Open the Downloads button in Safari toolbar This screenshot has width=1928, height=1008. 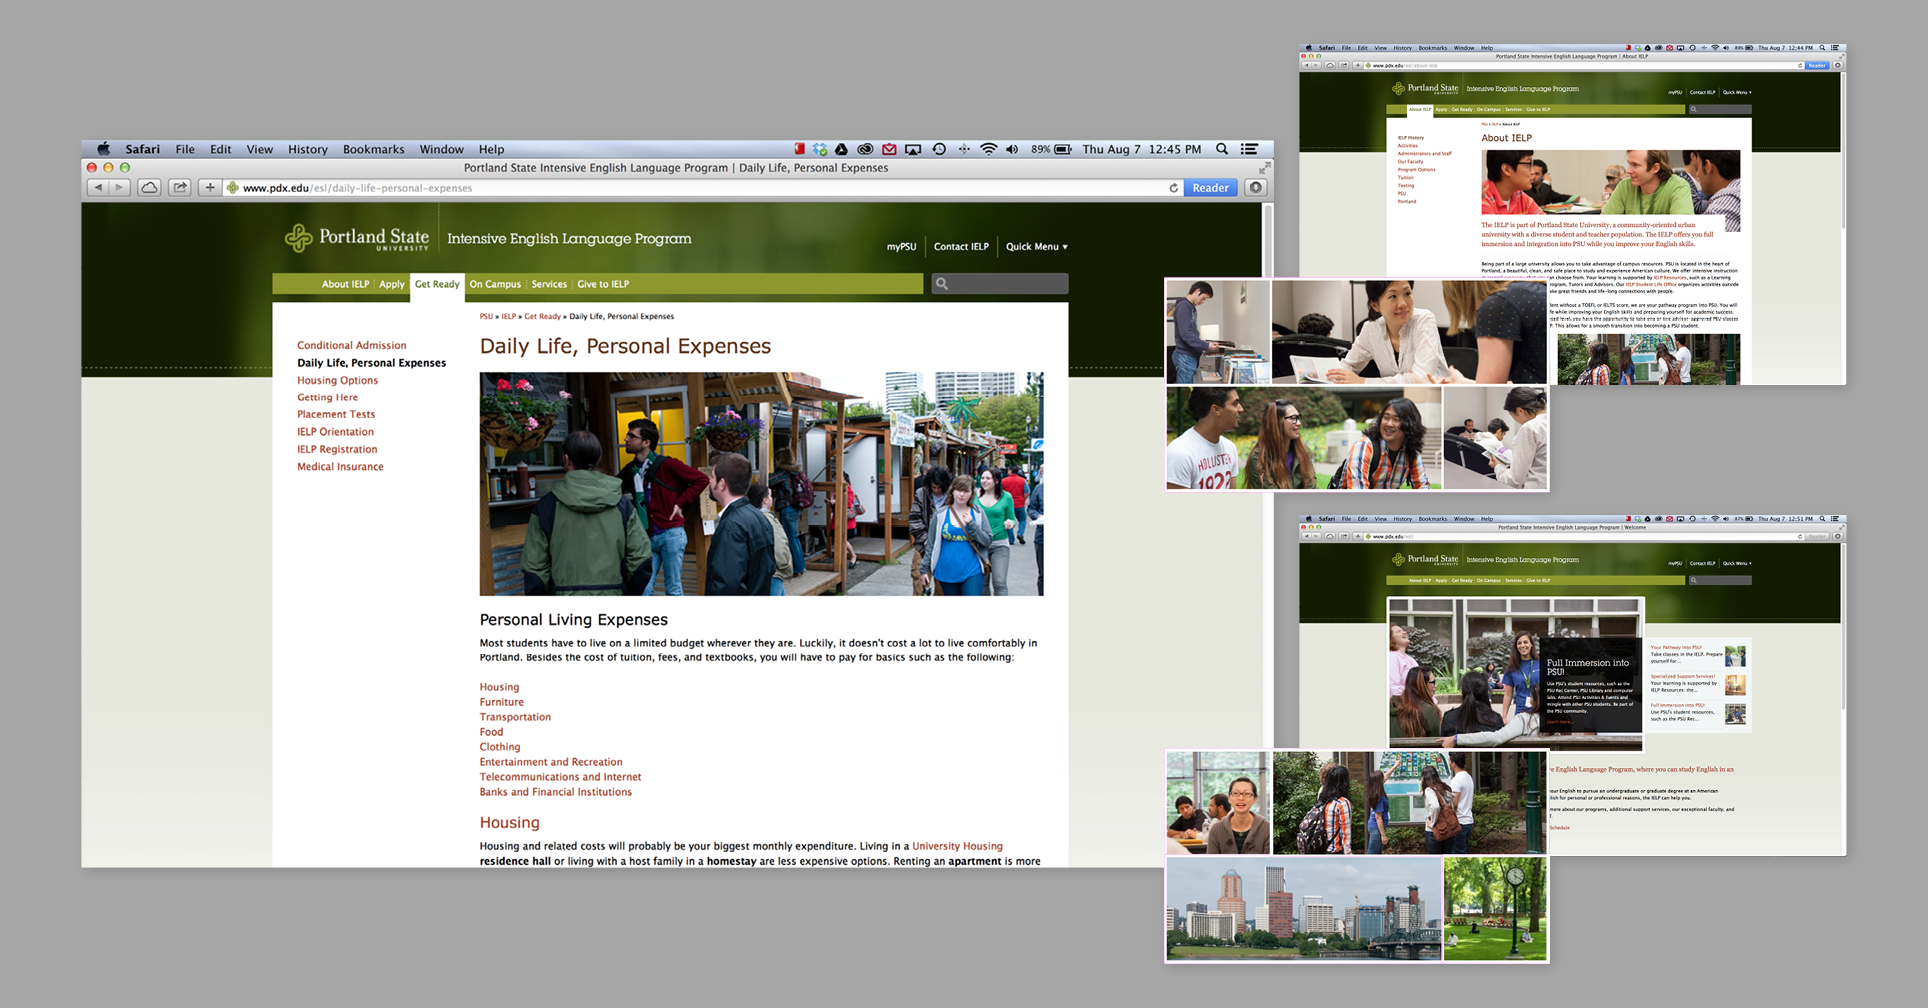(x=1256, y=188)
